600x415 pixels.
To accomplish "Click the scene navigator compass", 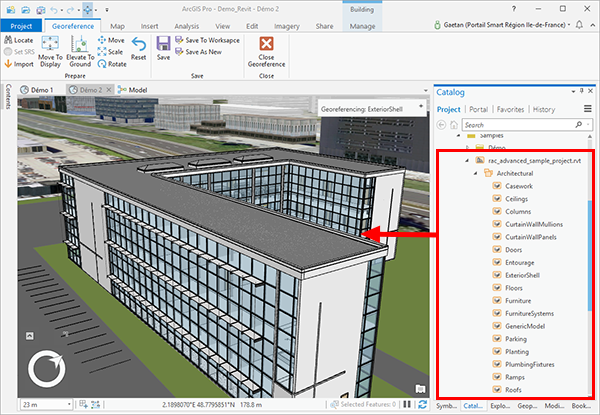I will [47, 369].
